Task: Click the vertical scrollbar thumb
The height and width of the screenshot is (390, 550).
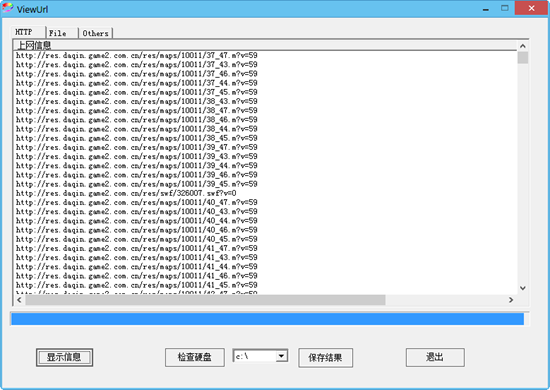Action: click(x=523, y=58)
